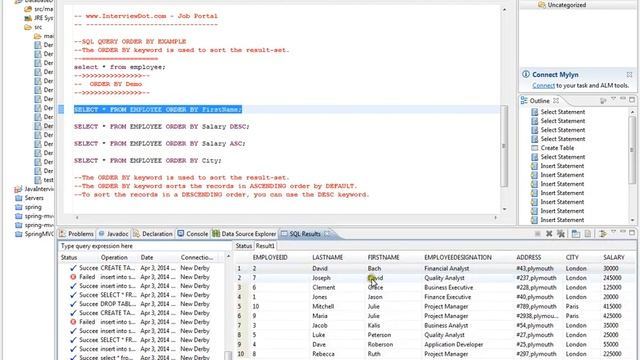Maximize the SQL Results panel
The image size is (640, 360).
632,233
